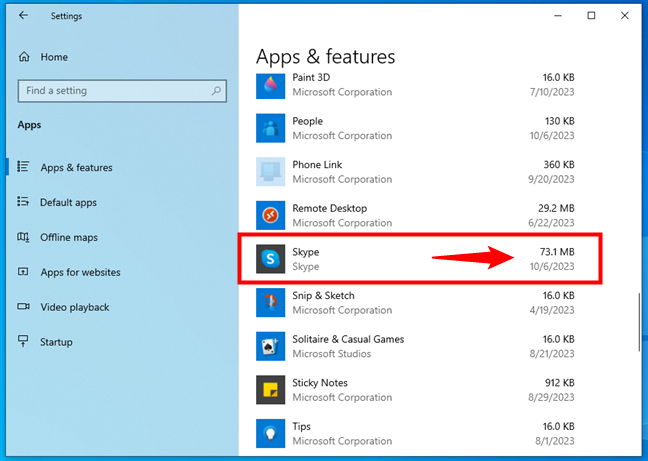Select the Remote Desktop app icon

tap(271, 215)
